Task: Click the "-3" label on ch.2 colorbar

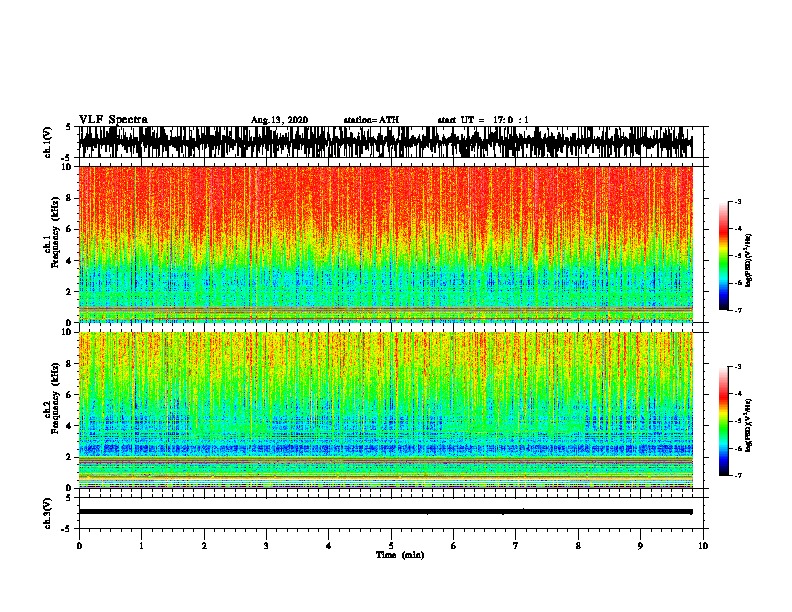Action: (738, 367)
